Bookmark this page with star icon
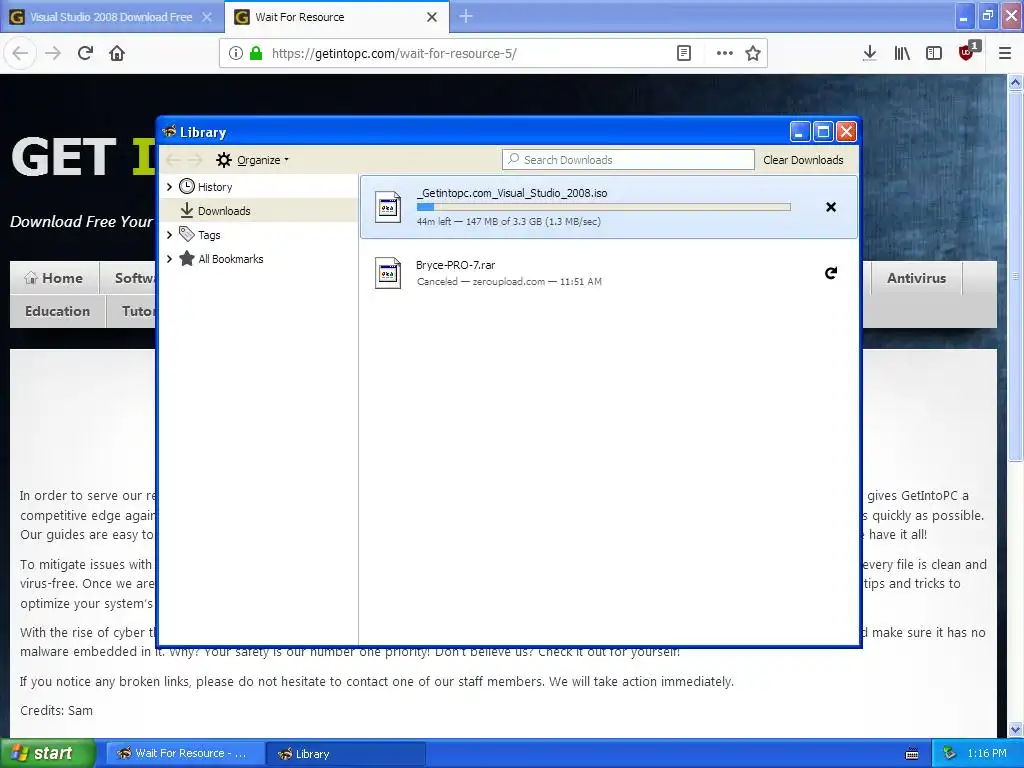This screenshot has width=1024, height=768. pyautogui.click(x=753, y=54)
